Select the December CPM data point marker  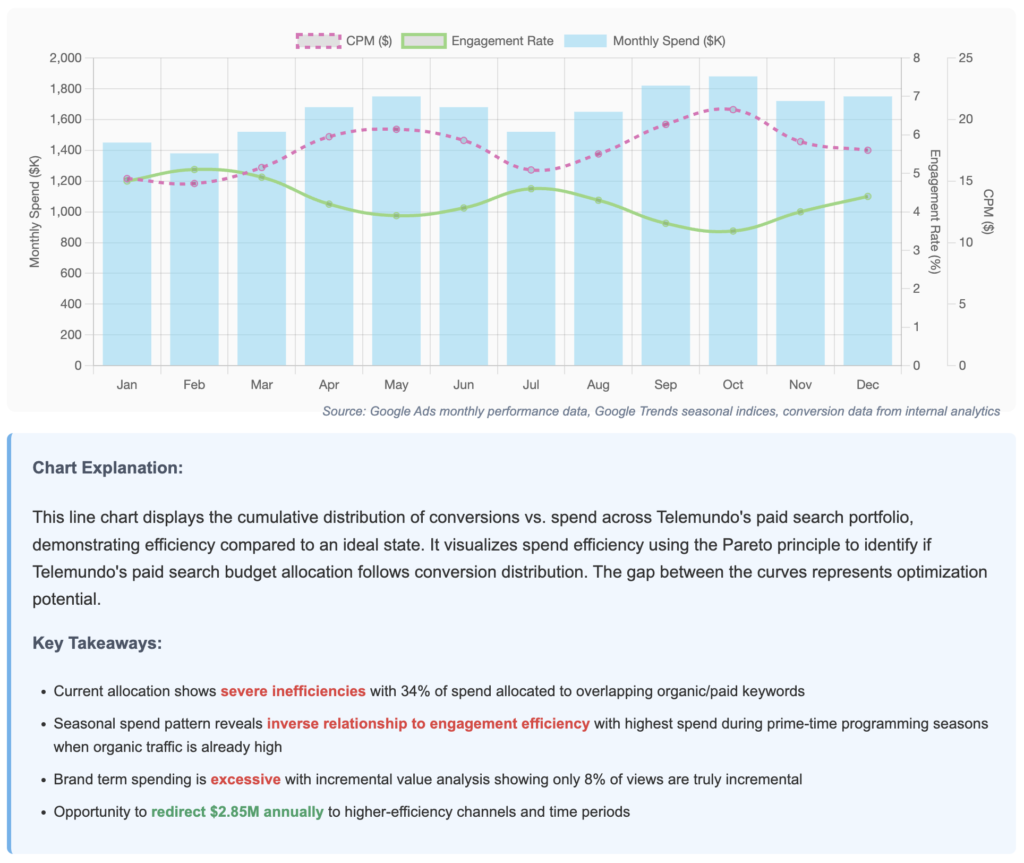pyautogui.click(x=867, y=150)
